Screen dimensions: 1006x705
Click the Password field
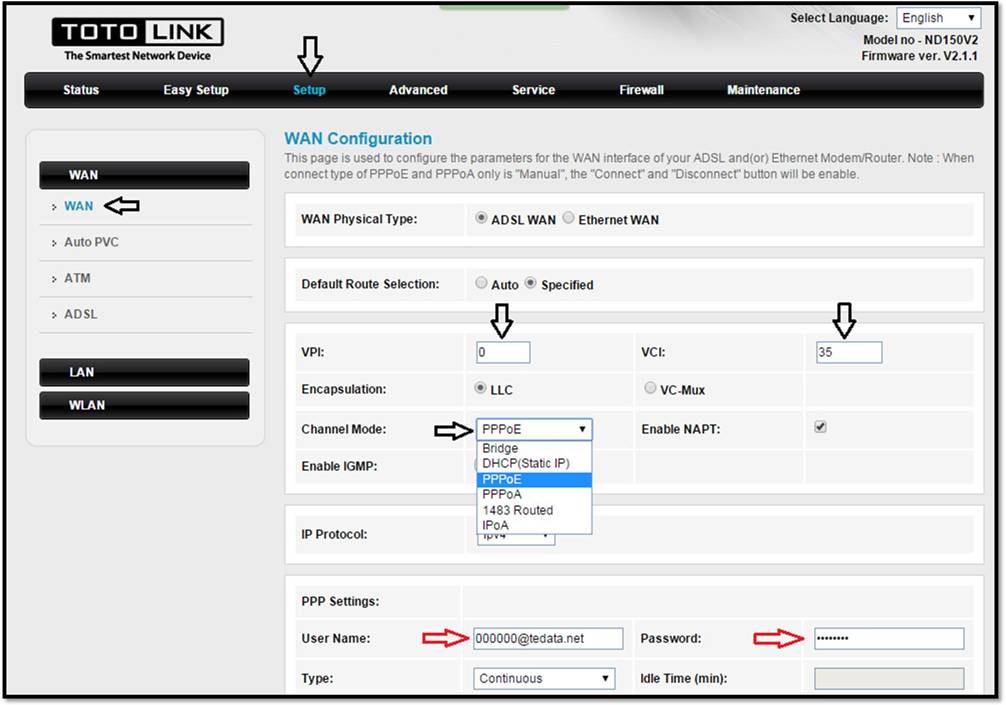click(x=889, y=638)
